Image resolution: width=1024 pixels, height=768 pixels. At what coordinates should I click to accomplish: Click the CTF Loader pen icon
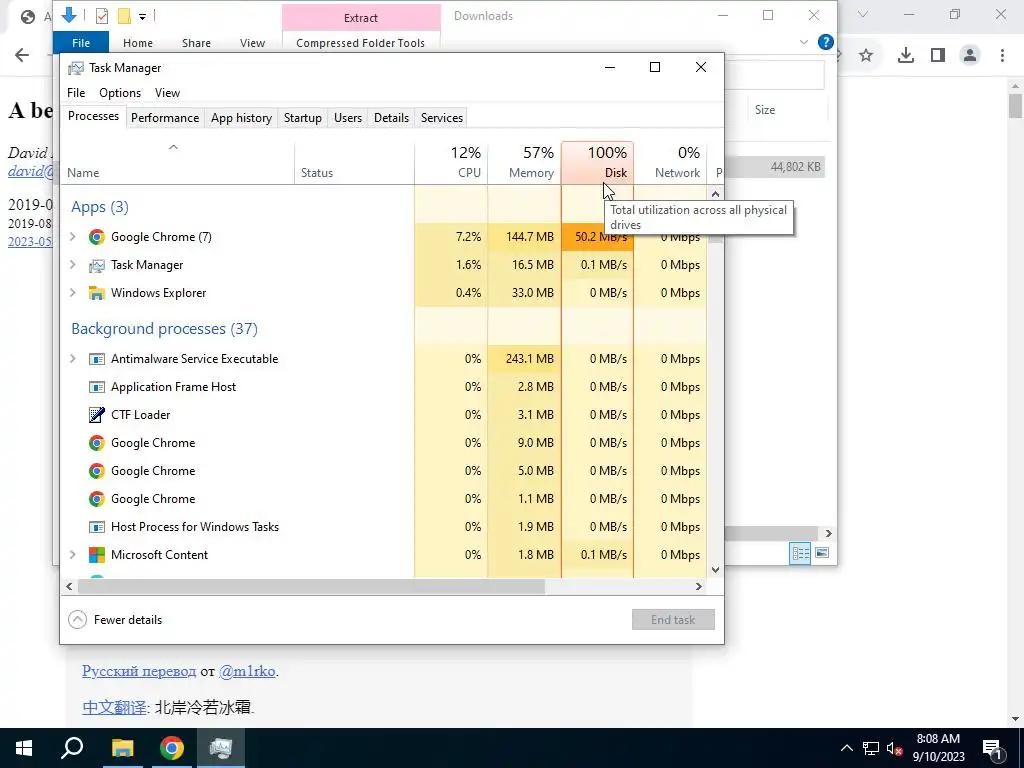pyautogui.click(x=97, y=415)
